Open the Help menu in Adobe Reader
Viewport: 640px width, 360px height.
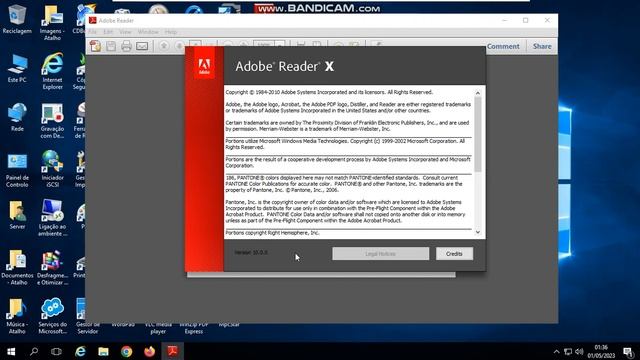171,32
